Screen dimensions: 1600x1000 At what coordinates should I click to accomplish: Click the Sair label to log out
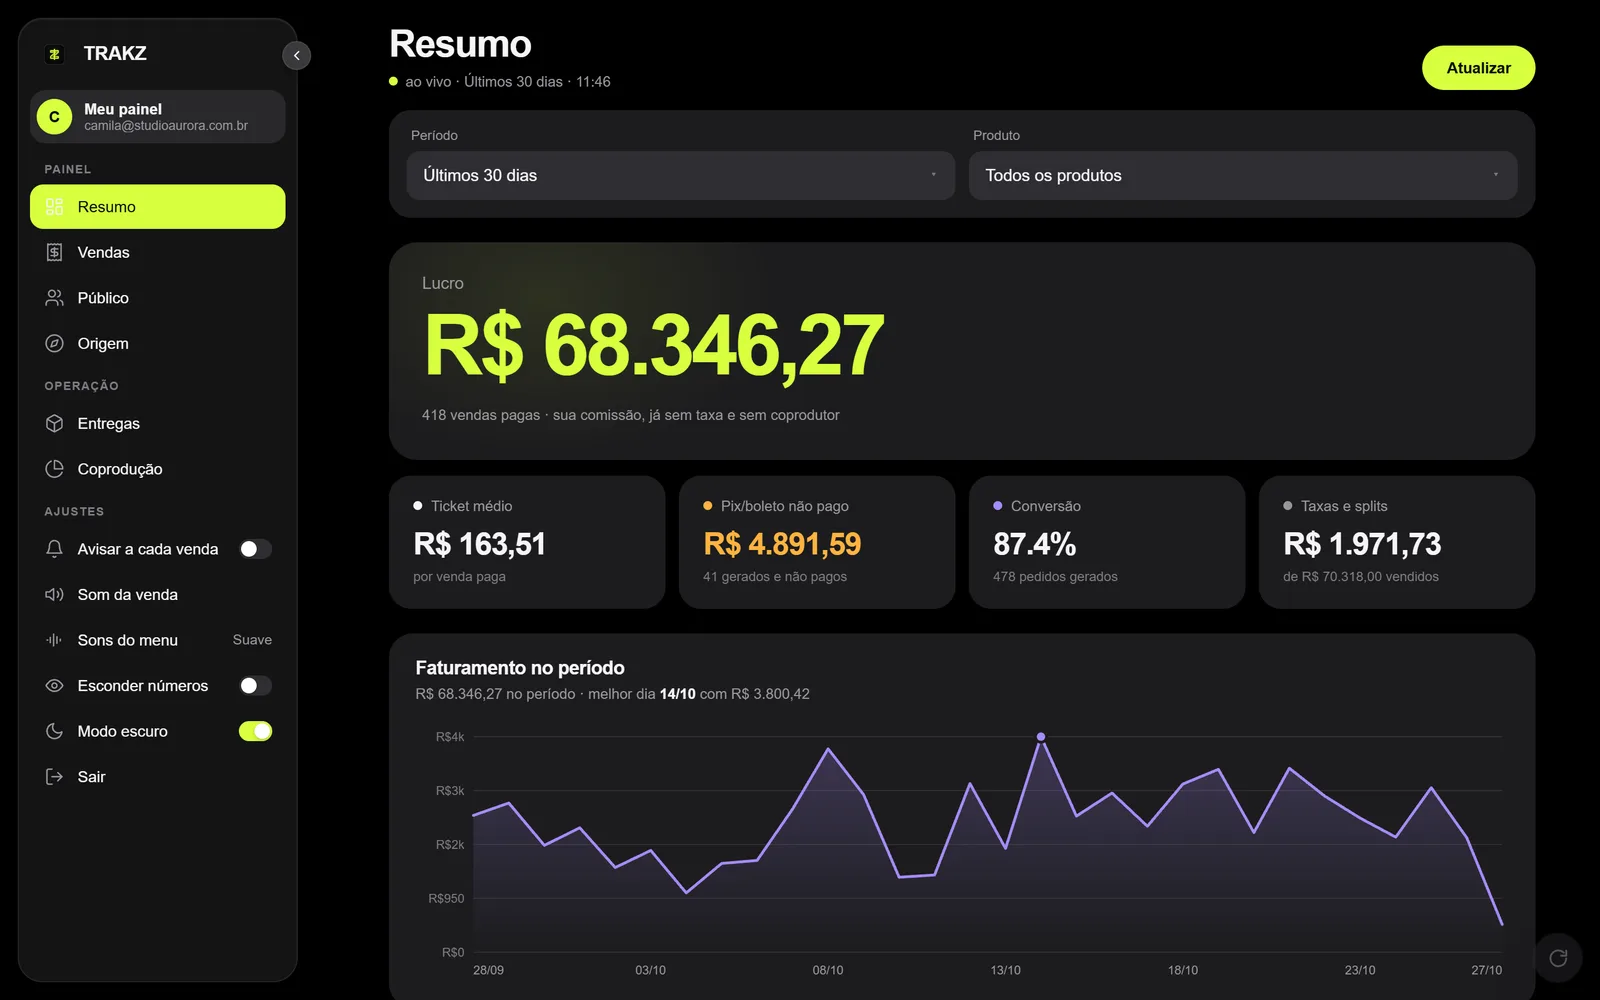(x=91, y=777)
